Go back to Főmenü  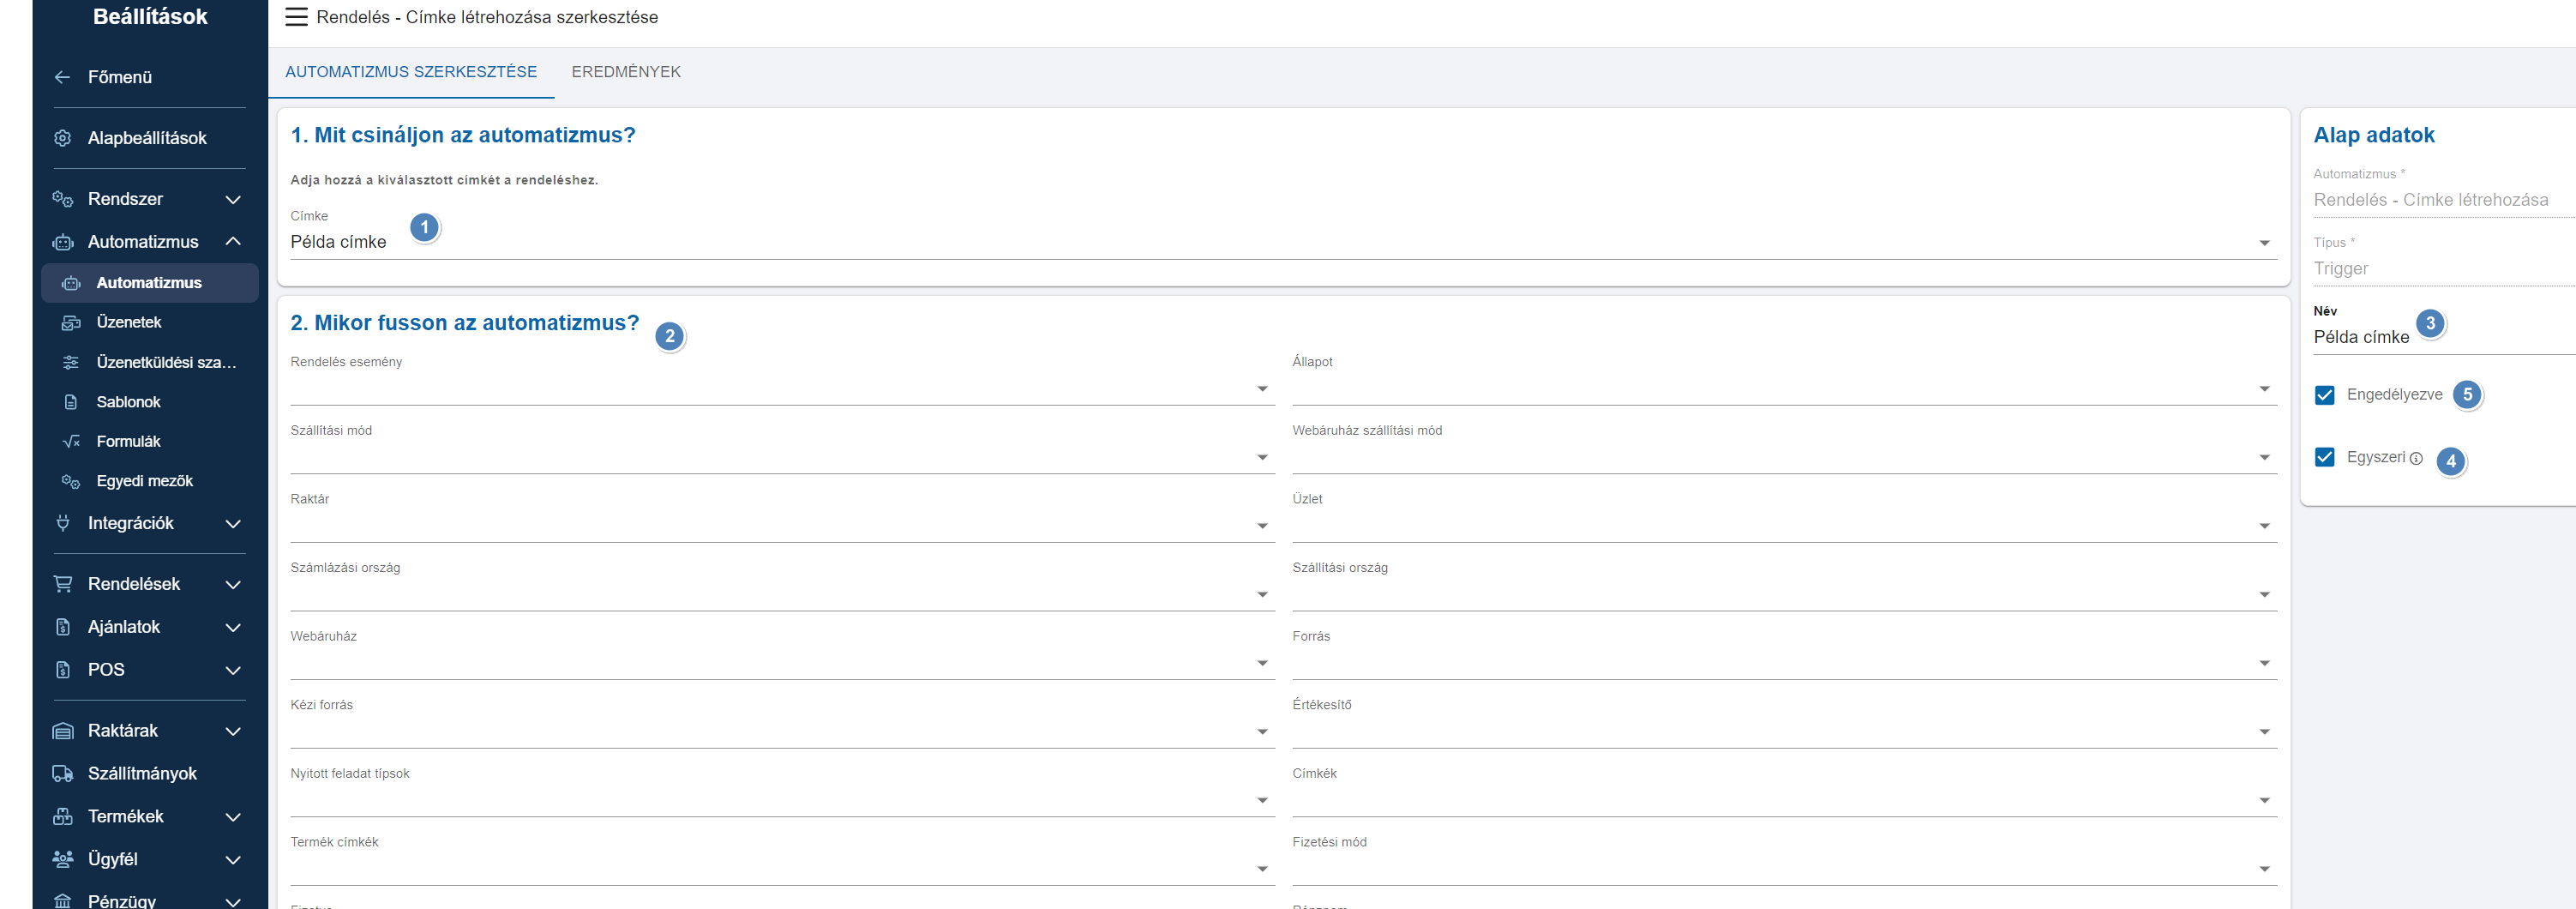pos(120,77)
